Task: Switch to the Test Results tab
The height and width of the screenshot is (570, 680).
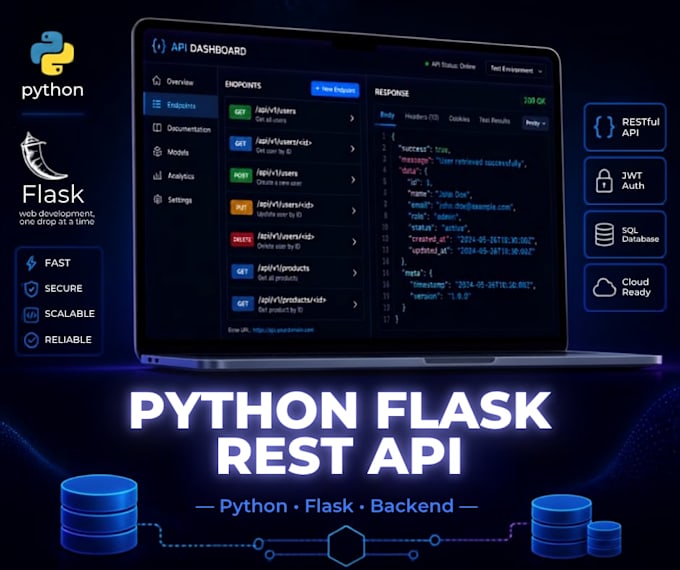Action: 494,121
